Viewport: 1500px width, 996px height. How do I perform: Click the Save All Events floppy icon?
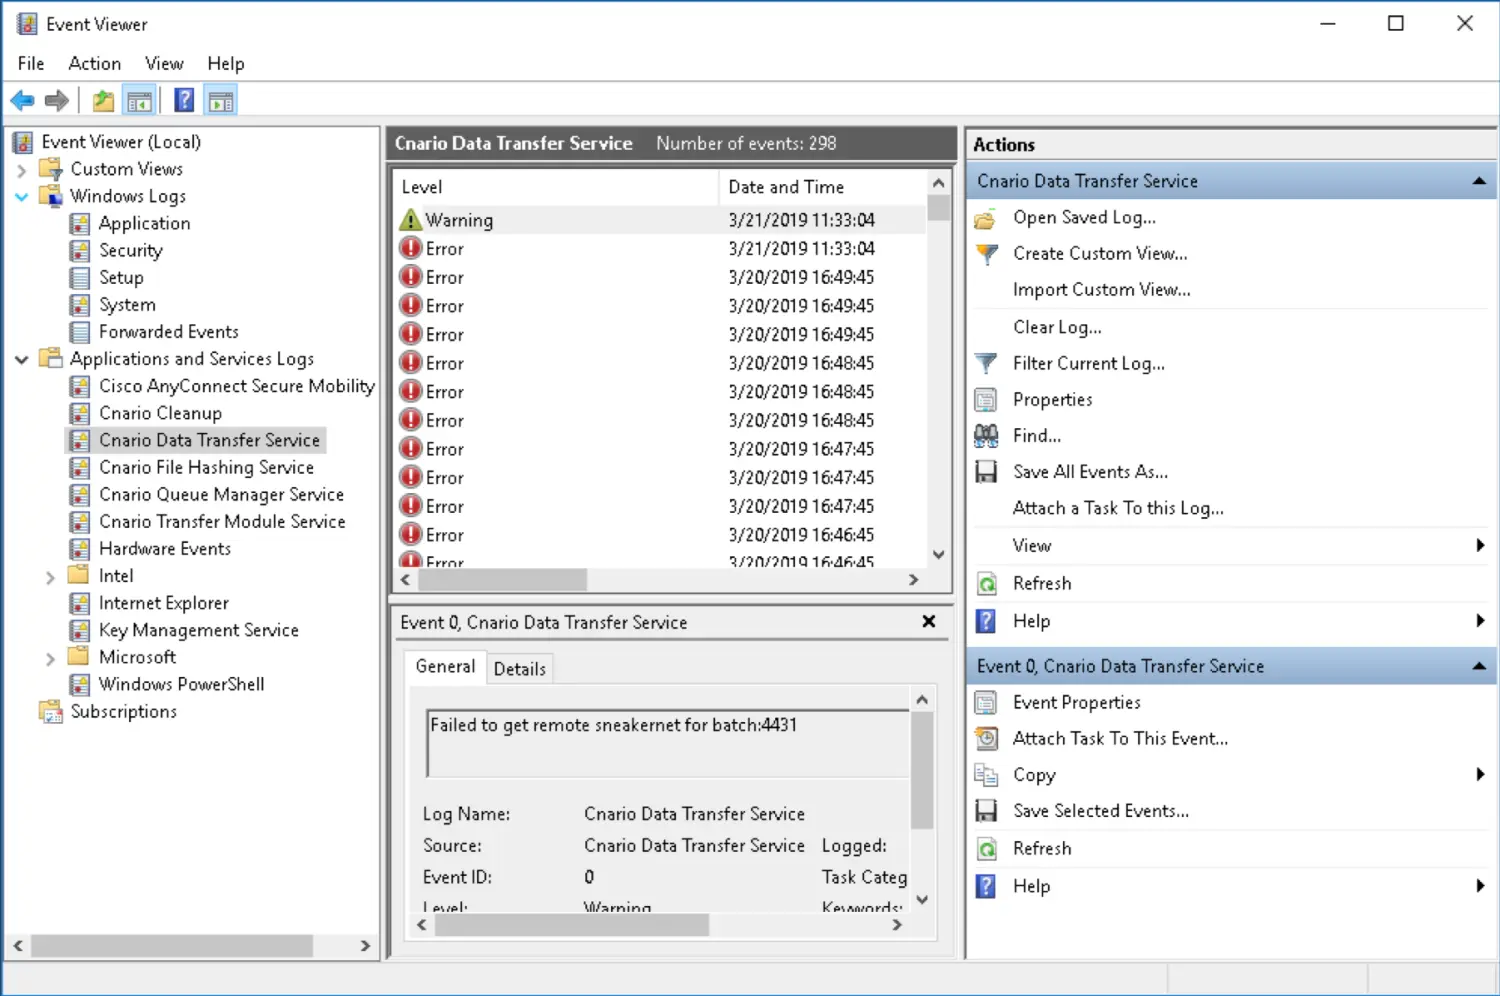[x=986, y=472]
